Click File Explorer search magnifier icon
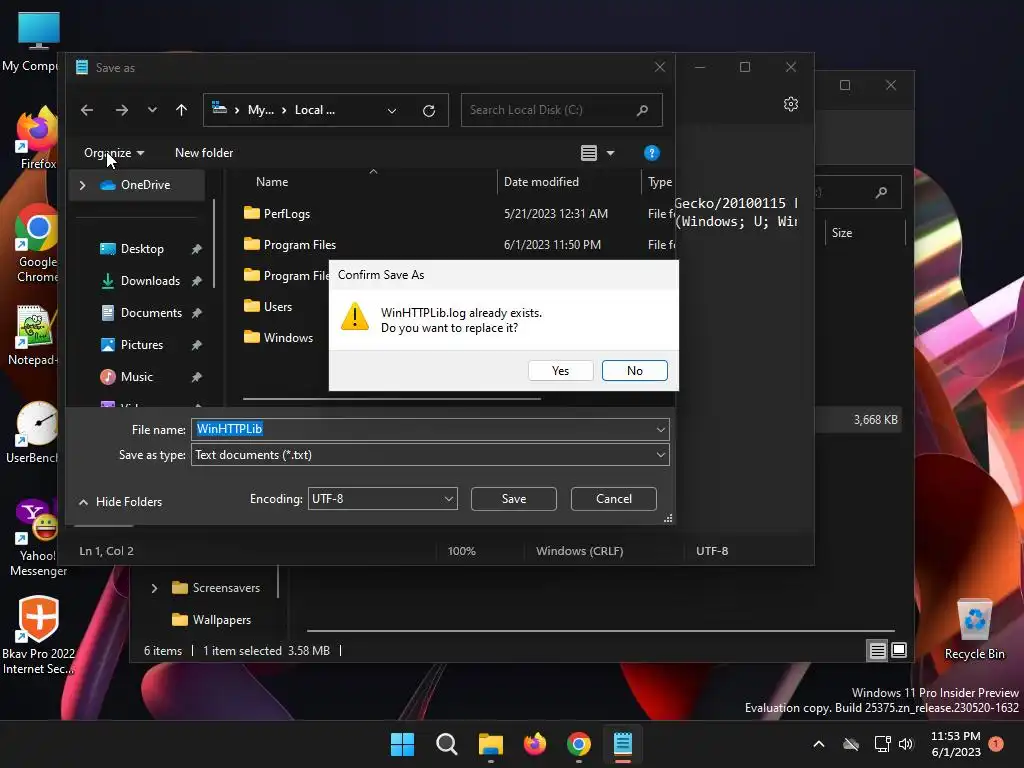 tap(882, 192)
